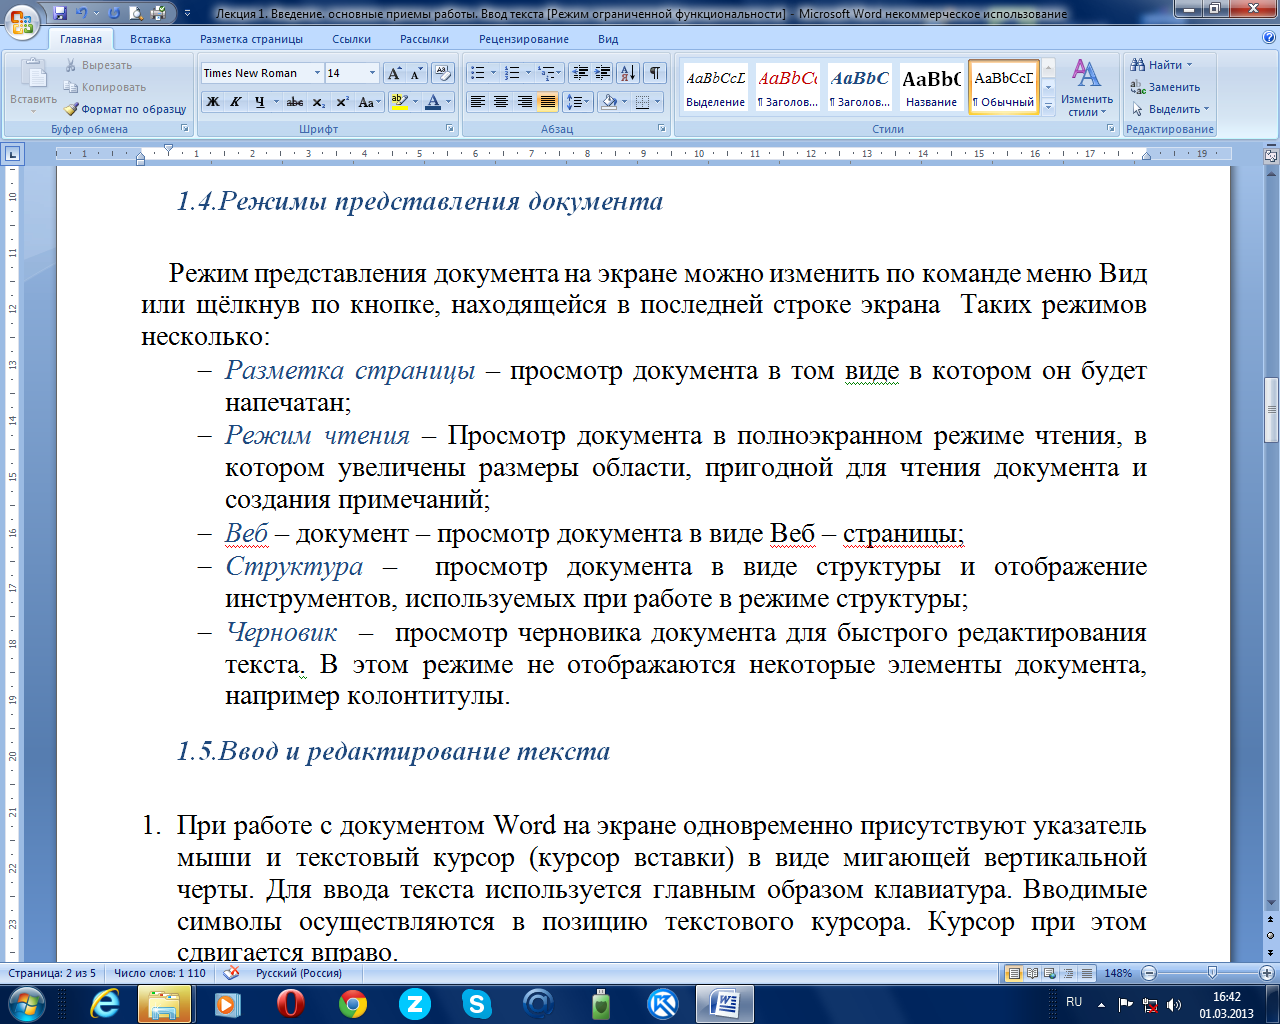Switch to Full Screen Reading view in the status bar
Viewport: 1280px width, 1024px height.
click(1032, 973)
